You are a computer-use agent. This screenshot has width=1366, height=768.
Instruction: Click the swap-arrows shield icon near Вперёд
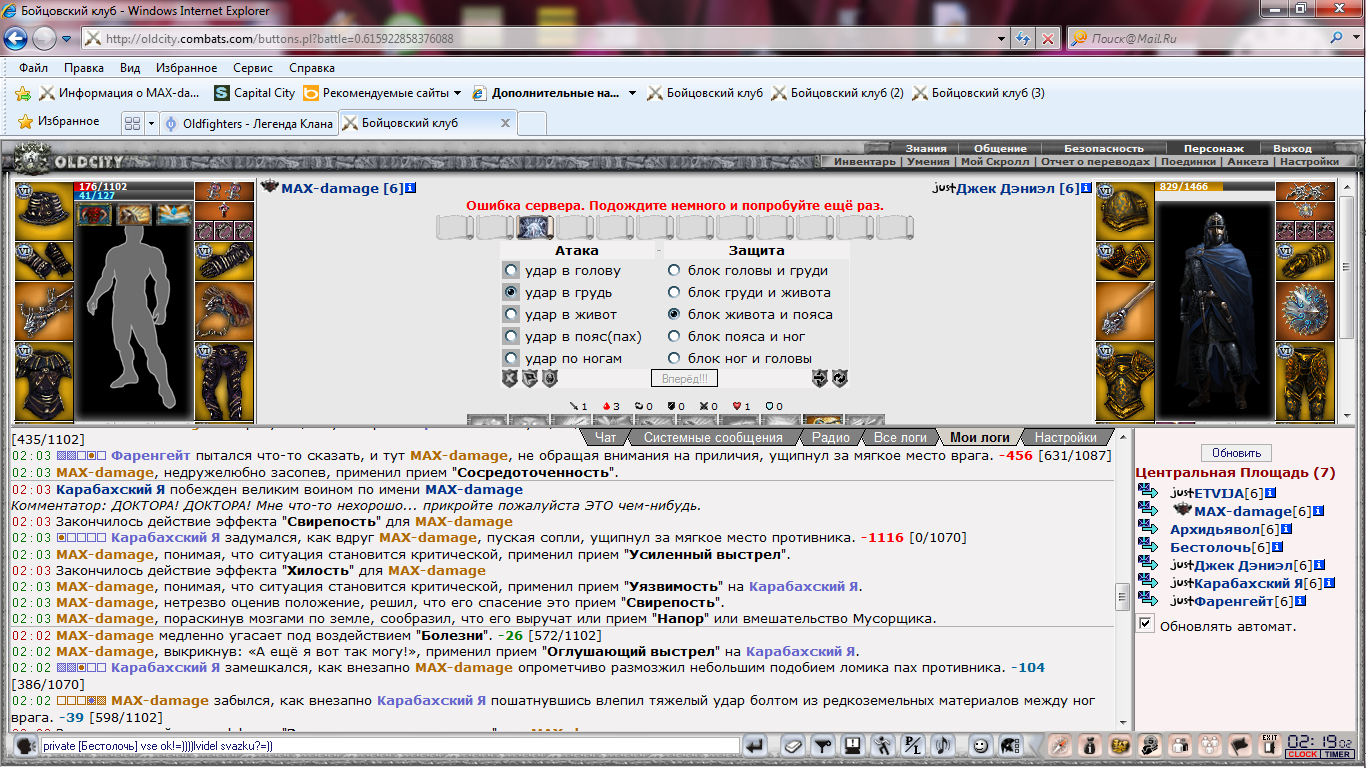[x=820, y=379]
